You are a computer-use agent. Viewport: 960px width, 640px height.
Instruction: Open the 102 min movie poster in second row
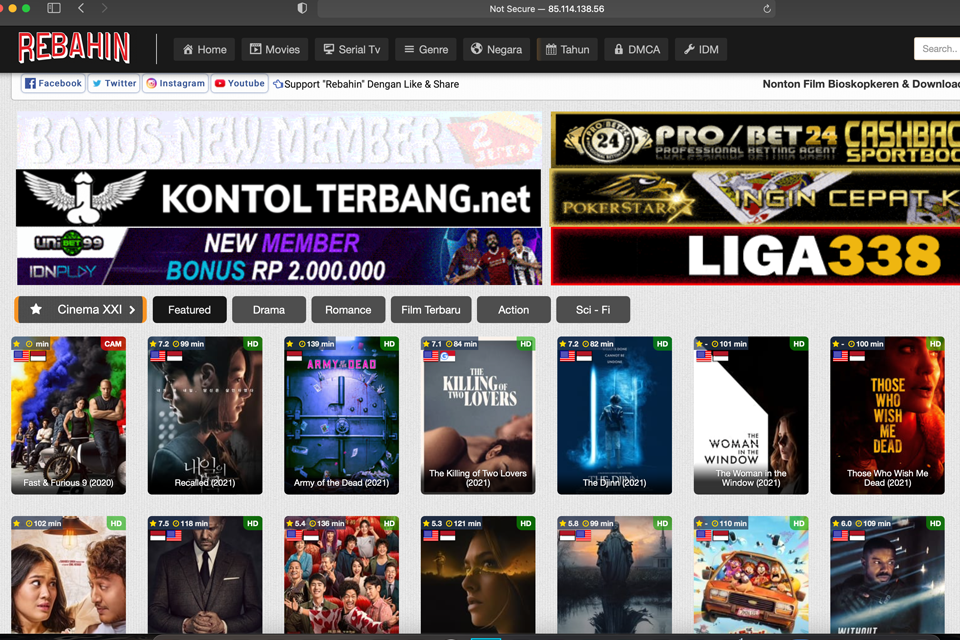pyautogui.click(x=69, y=574)
